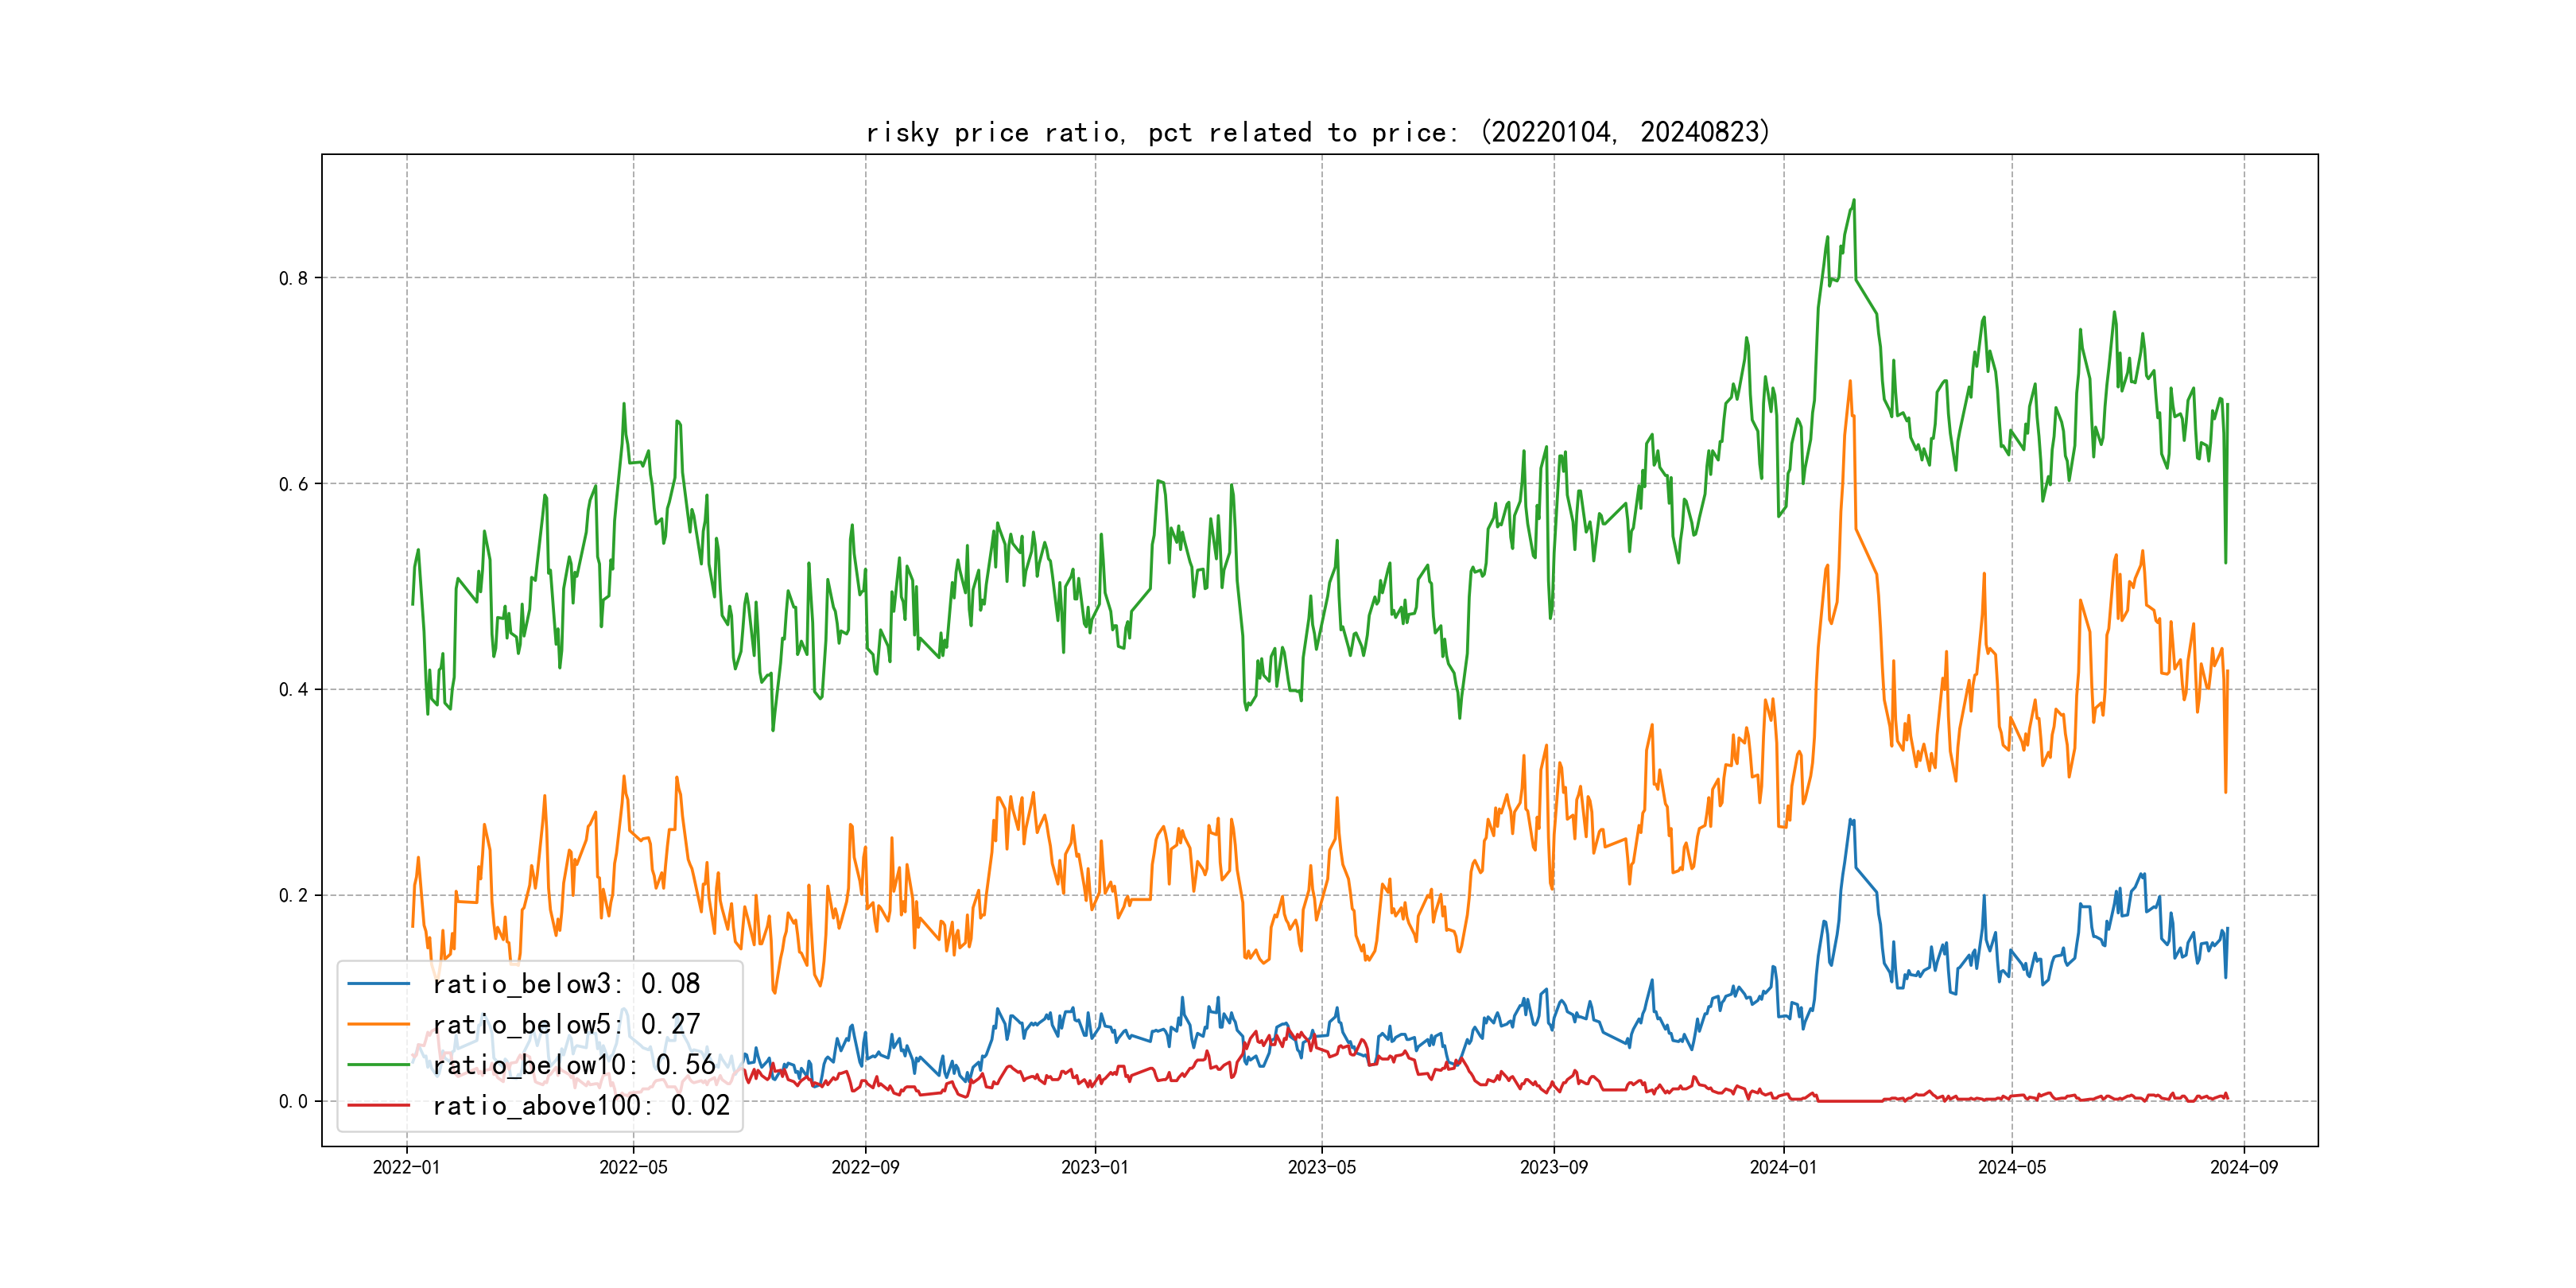Click the 2023-01 x-axis tick label

(x=1095, y=1167)
